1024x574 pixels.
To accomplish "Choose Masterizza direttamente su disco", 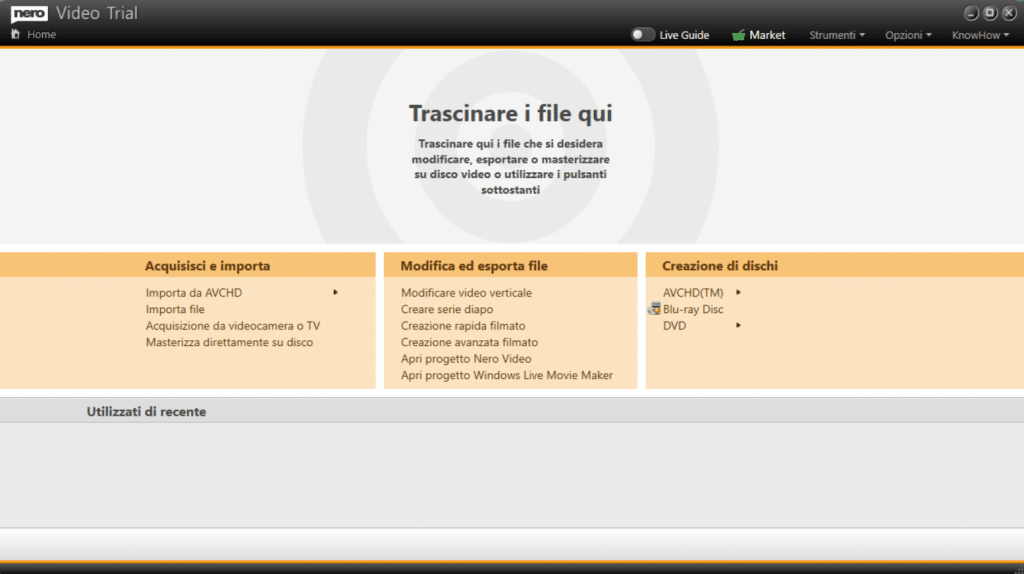I will [x=229, y=342].
